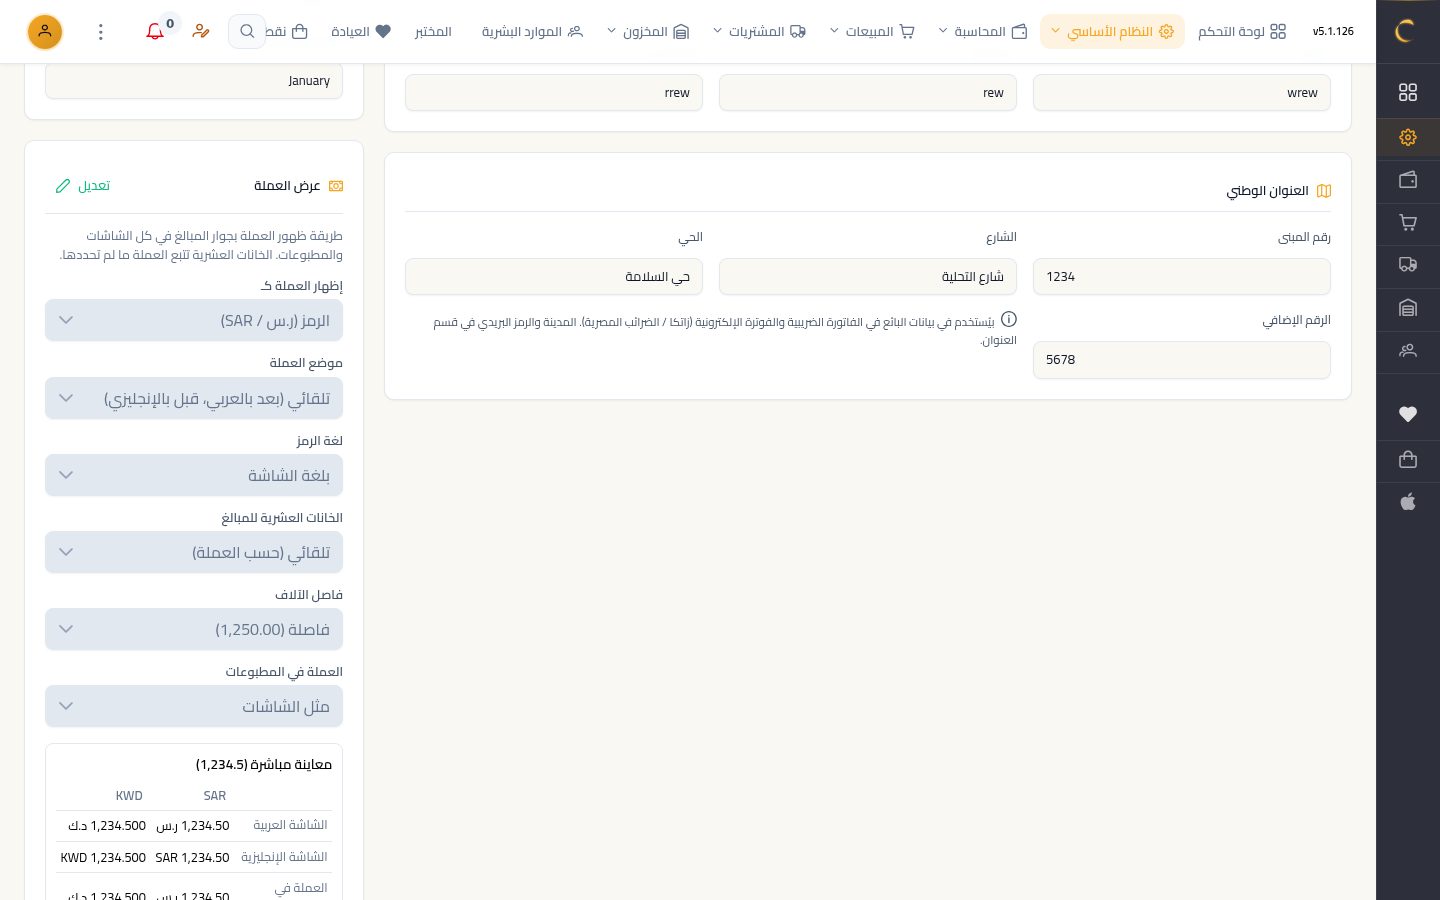Viewport: 1440px width, 900px height.
Task: Open 'الموارد البشرية' menu item
Action: [x=532, y=32]
